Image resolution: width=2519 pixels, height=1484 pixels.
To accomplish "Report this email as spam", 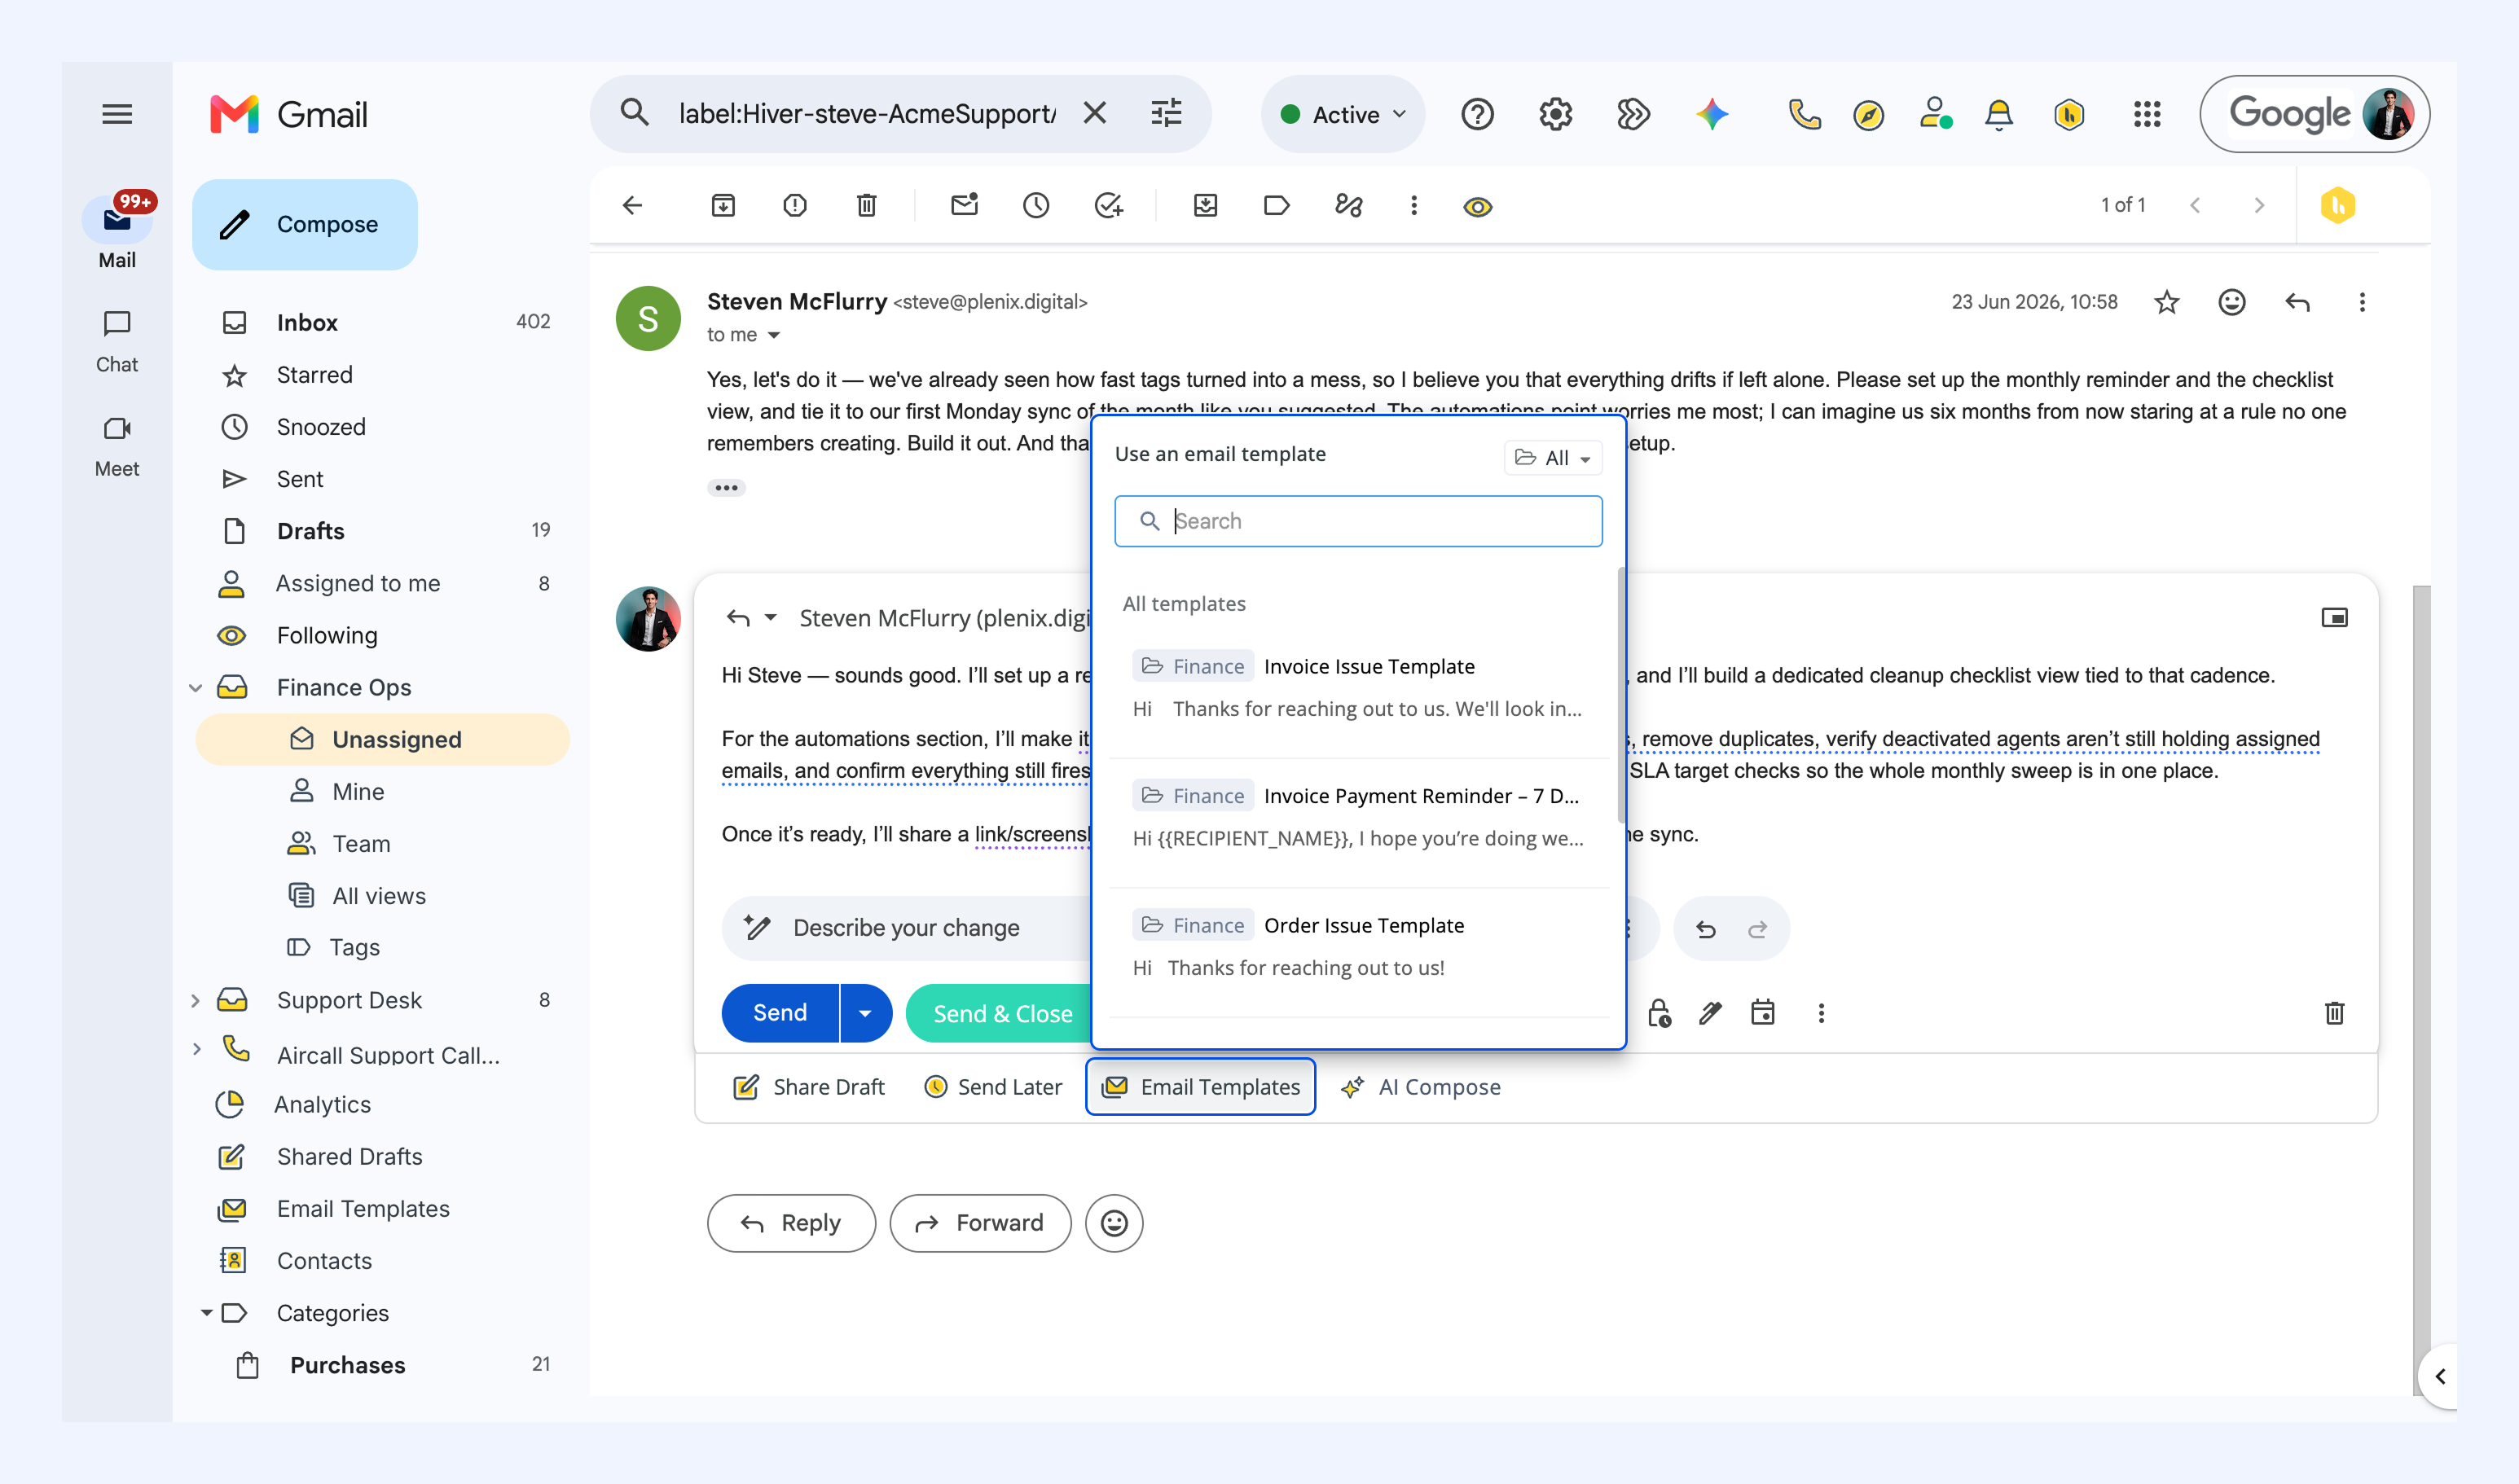I will click(x=795, y=205).
